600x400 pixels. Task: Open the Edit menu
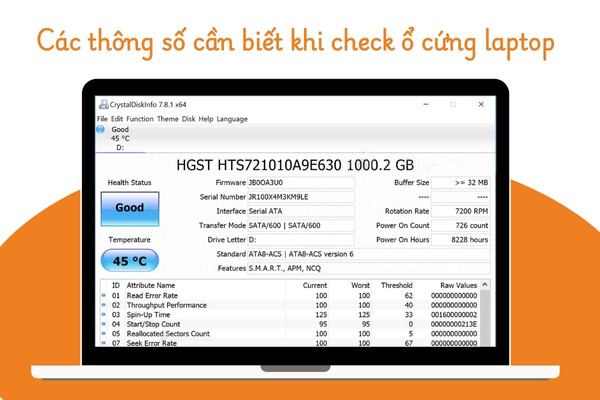117,119
